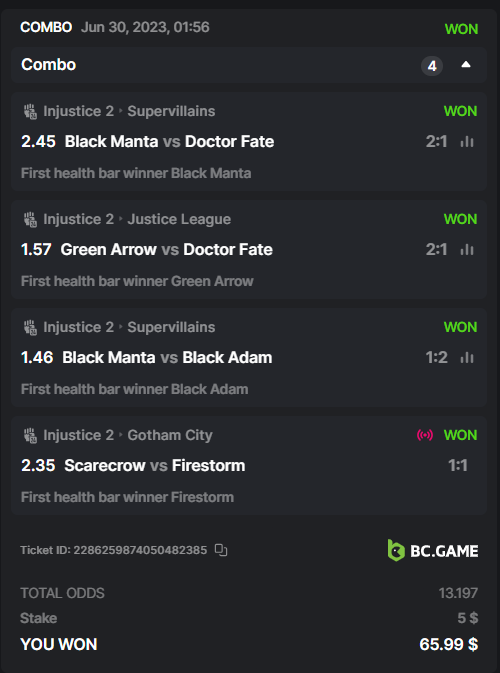The width and height of the screenshot is (500, 673).
Task: Open the Gotham City league link
Action: [170, 435]
